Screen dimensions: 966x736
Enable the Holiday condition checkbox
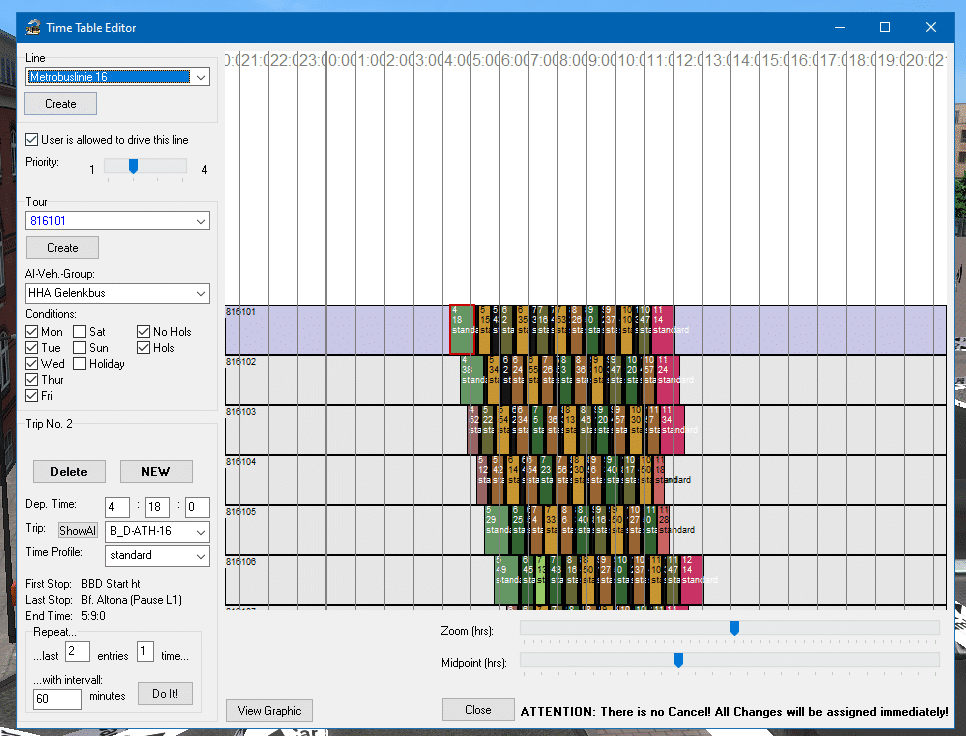80,364
